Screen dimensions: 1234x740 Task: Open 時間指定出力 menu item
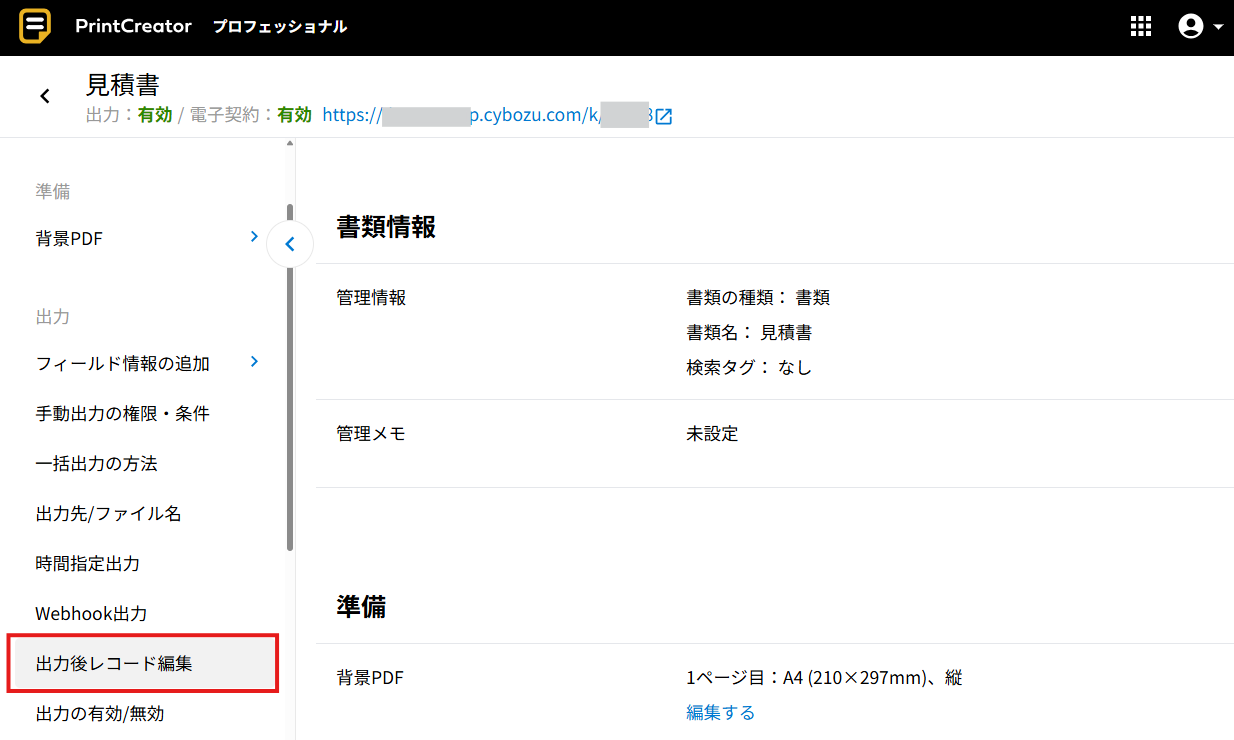[88, 564]
